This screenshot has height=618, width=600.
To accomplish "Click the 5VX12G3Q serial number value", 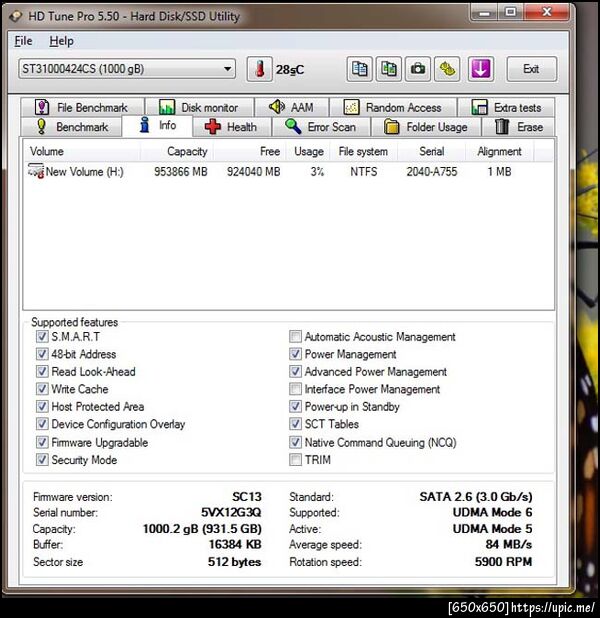I will (231, 512).
